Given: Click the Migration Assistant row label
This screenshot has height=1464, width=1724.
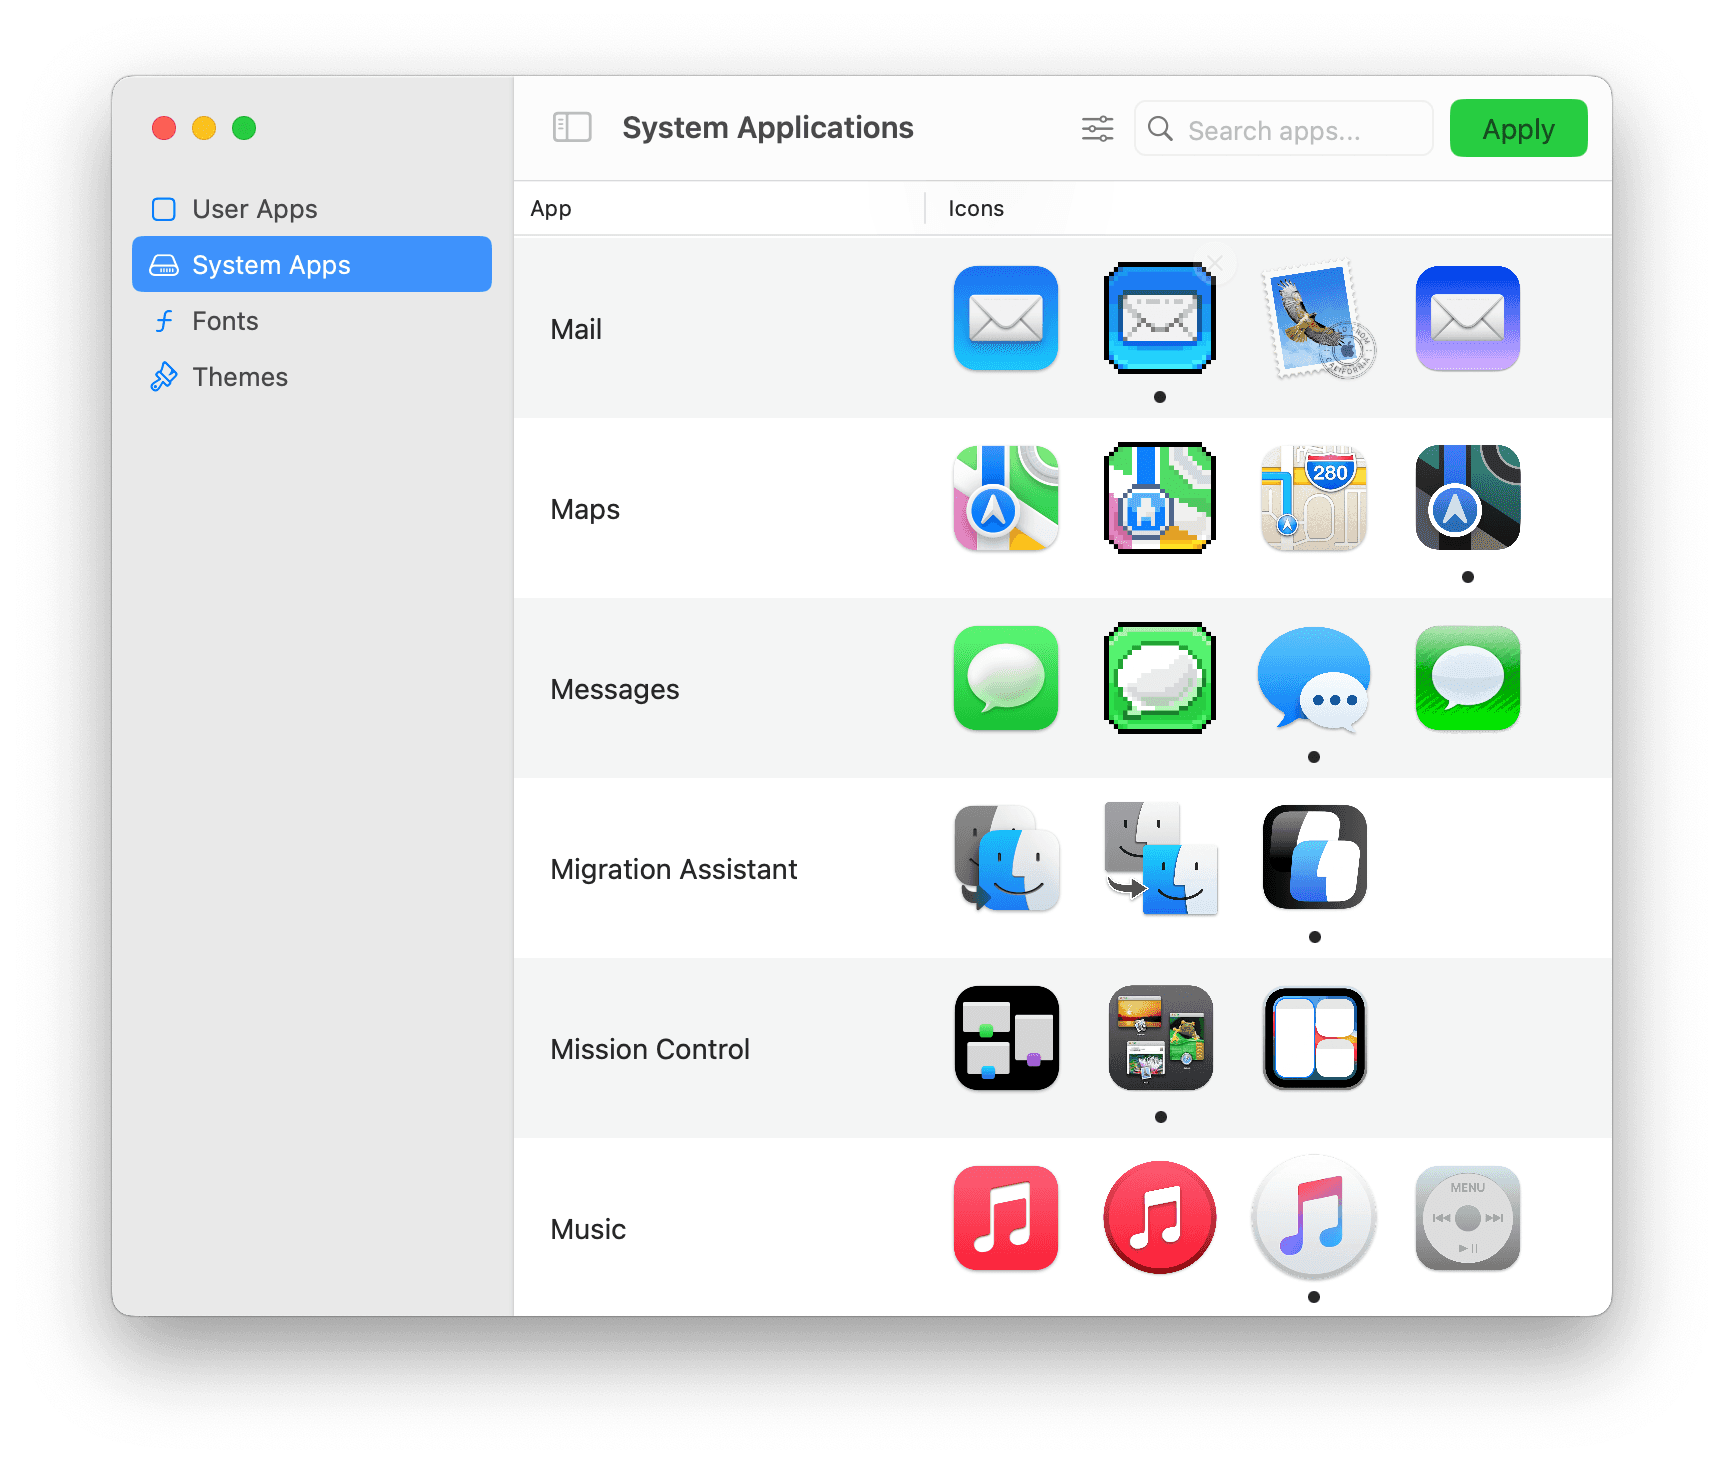Looking at the screenshot, I should (673, 869).
